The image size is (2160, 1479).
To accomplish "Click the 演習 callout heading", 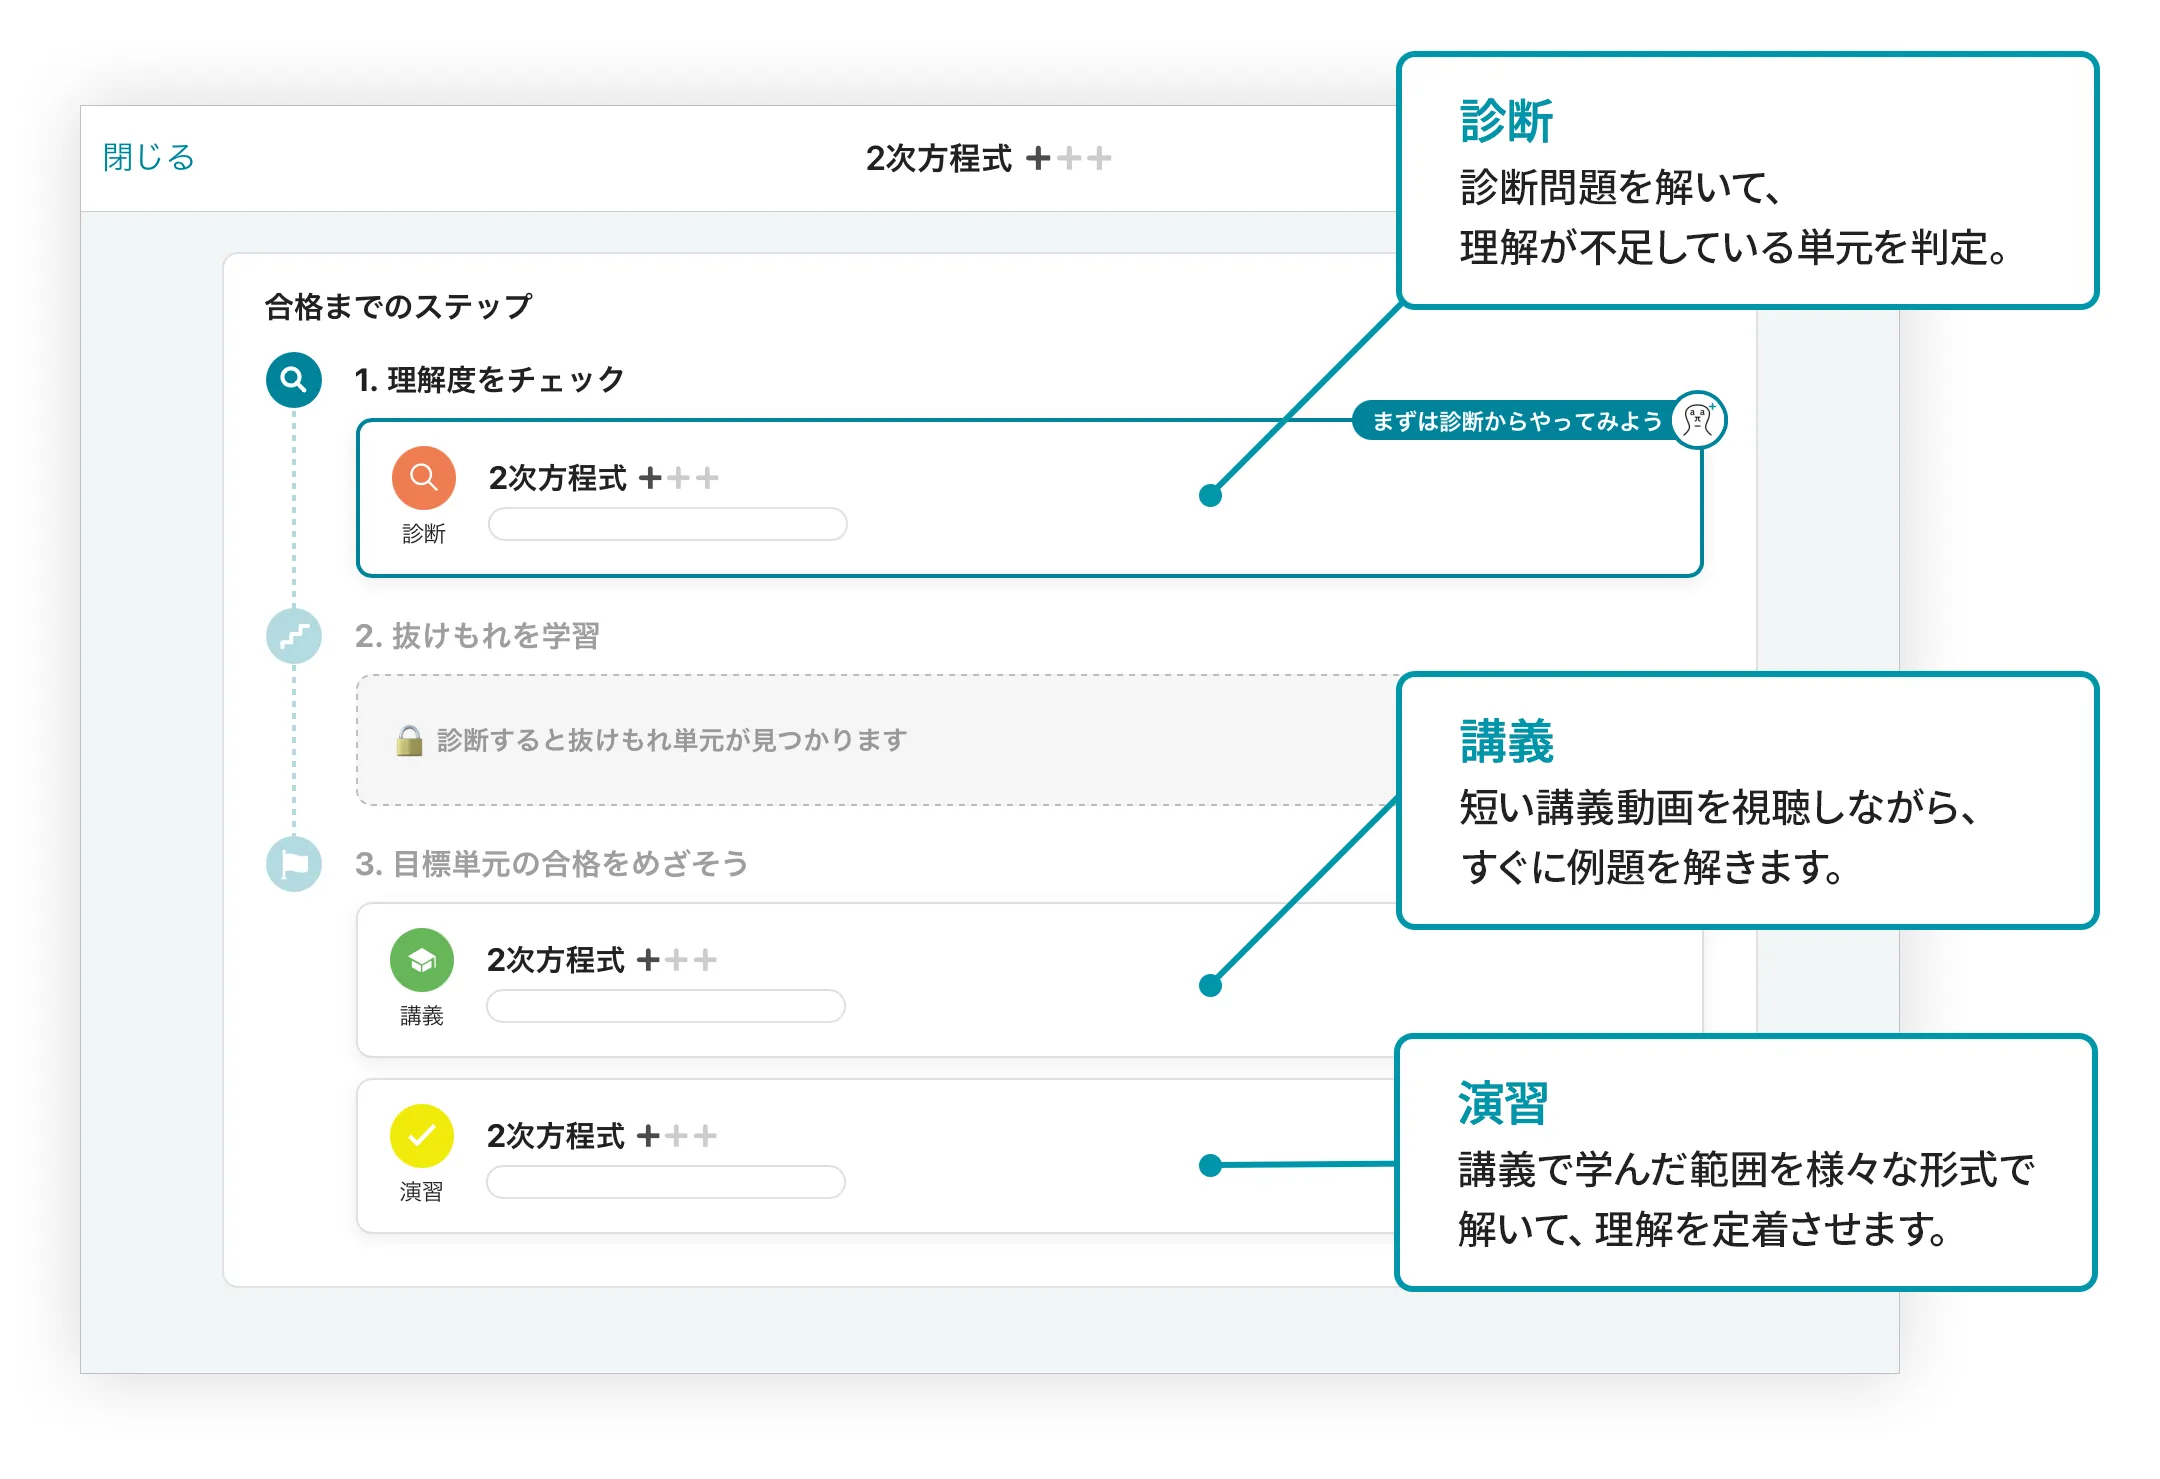I will [1503, 1104].
